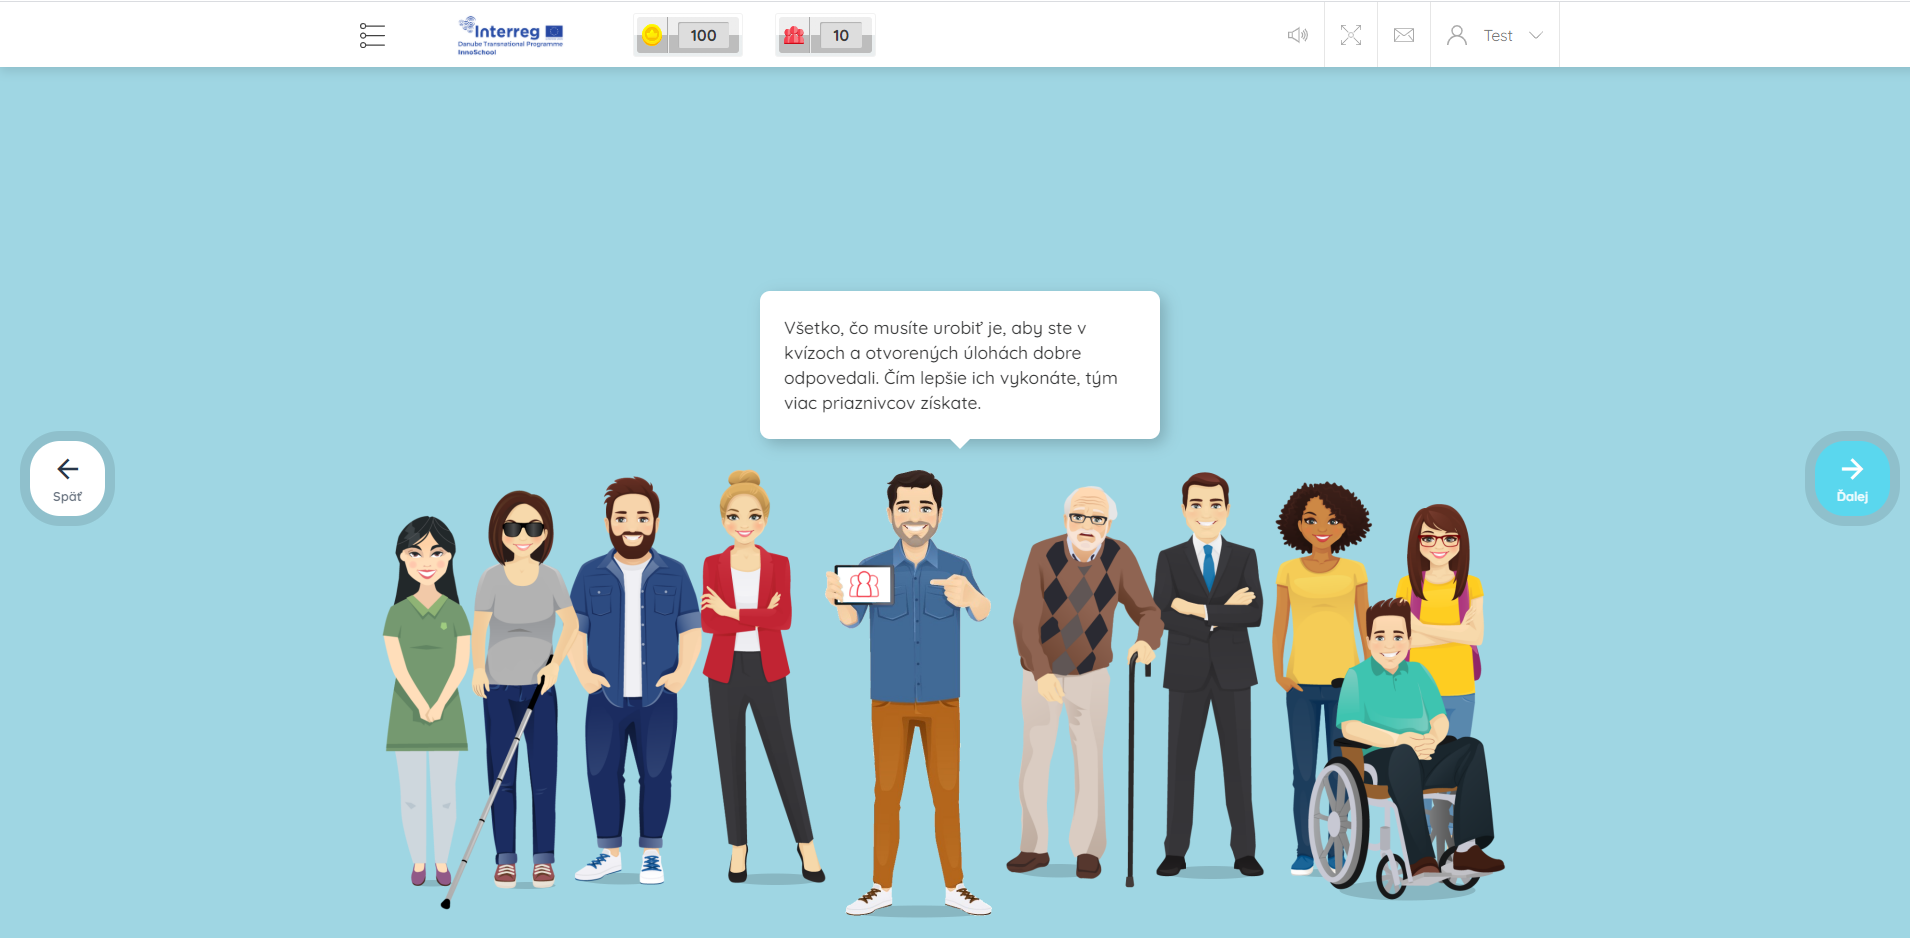Select the woman wearing dark sunglasses
1910x938 pixels.
point(520,650)
